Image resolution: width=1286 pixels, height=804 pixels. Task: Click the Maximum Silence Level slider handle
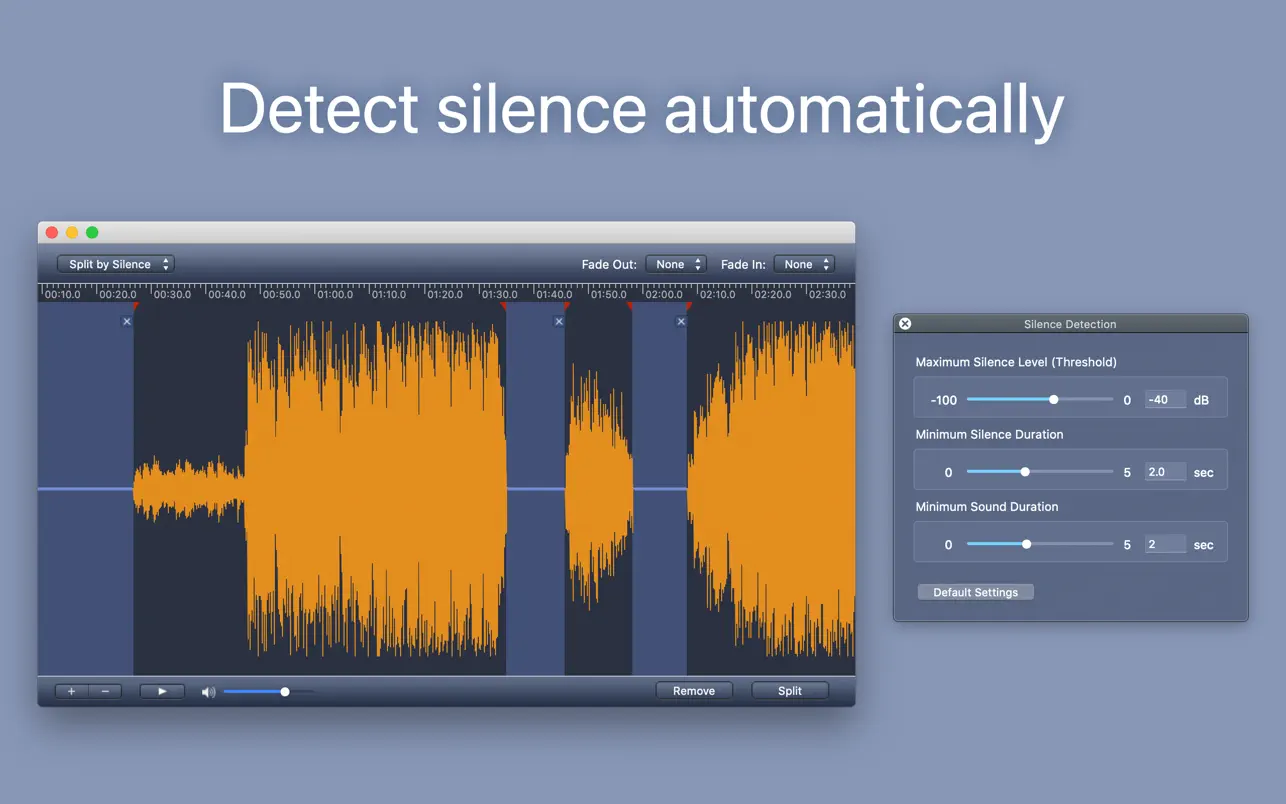click(1053, 399)
